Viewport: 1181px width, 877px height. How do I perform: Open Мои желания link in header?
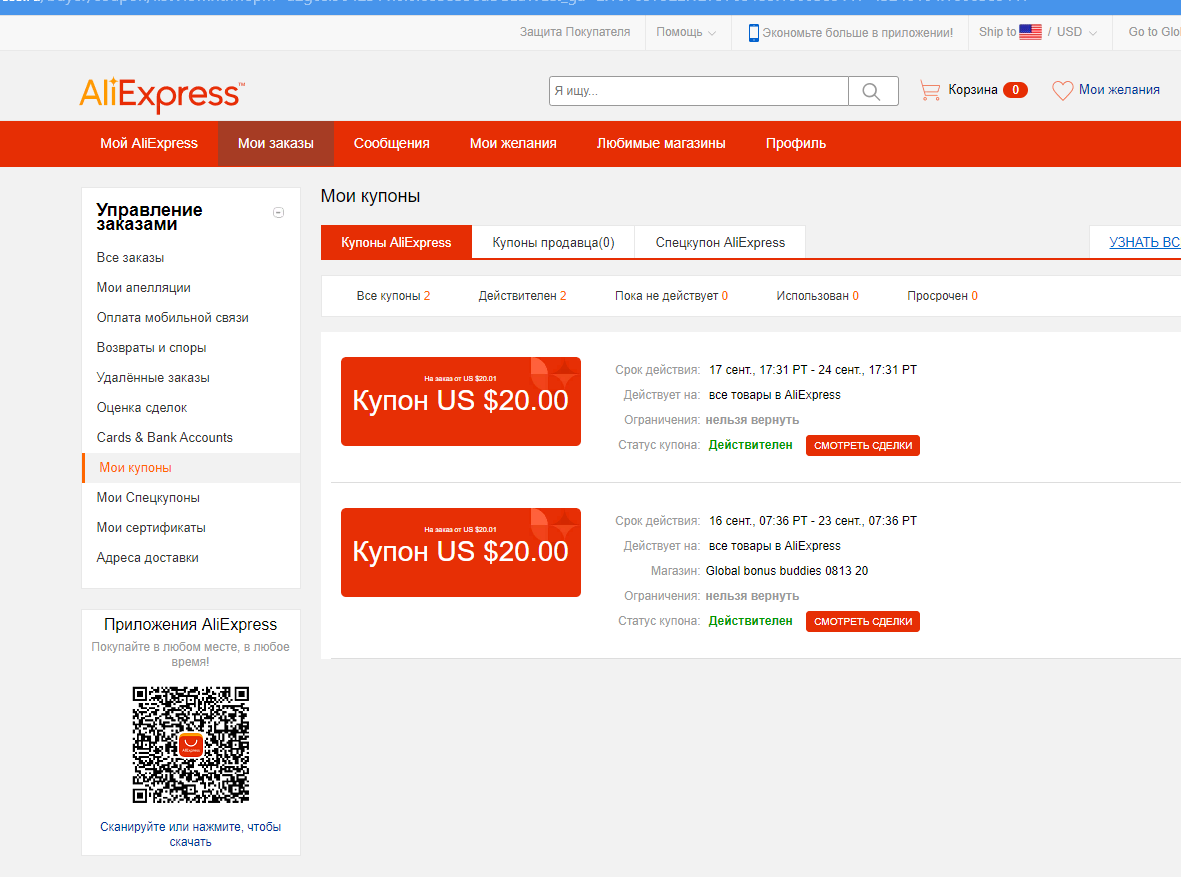coord(1119,90)
